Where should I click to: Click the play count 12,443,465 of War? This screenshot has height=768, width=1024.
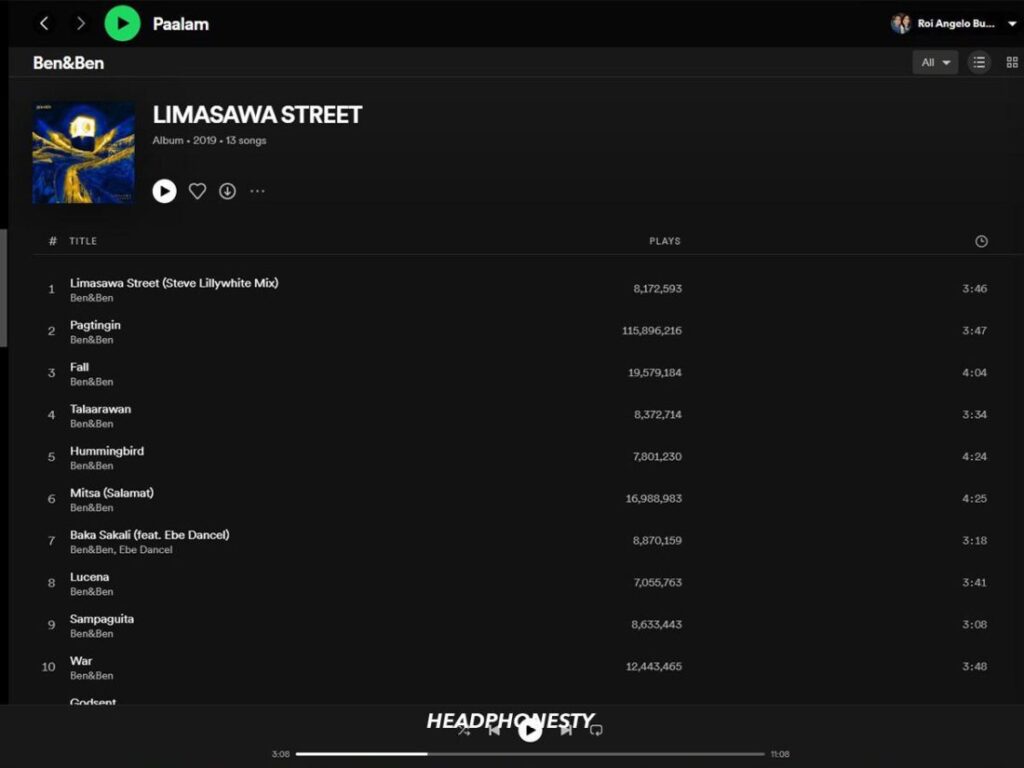[x=654, y=666]
